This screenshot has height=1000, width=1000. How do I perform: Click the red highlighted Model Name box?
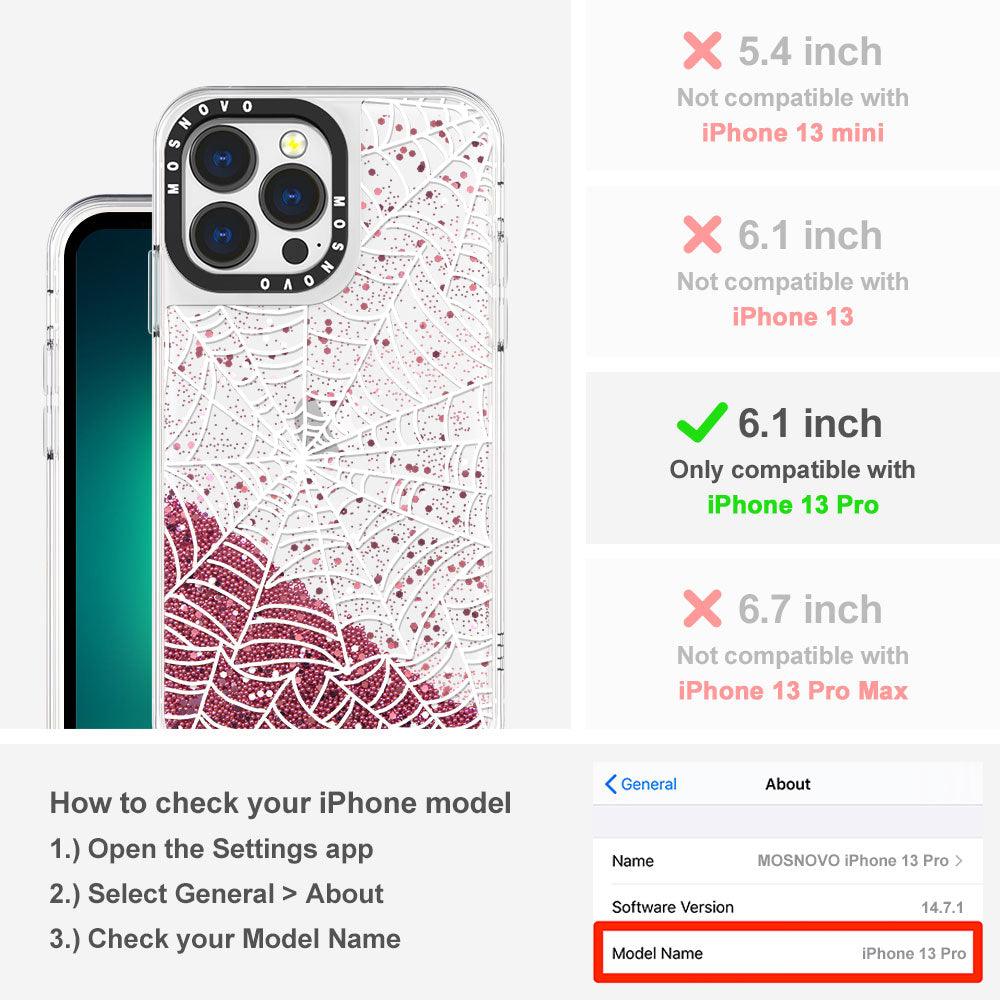788,952
